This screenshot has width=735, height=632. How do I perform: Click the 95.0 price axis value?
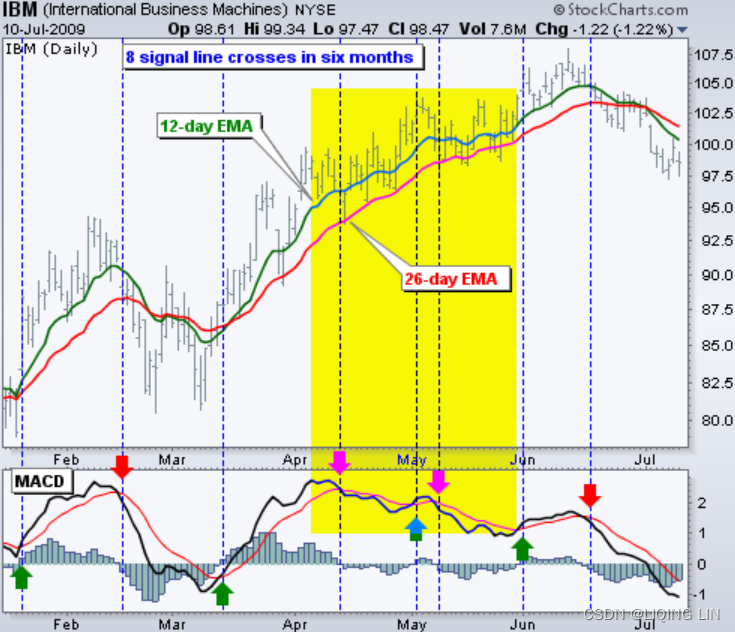pos(717,208)
